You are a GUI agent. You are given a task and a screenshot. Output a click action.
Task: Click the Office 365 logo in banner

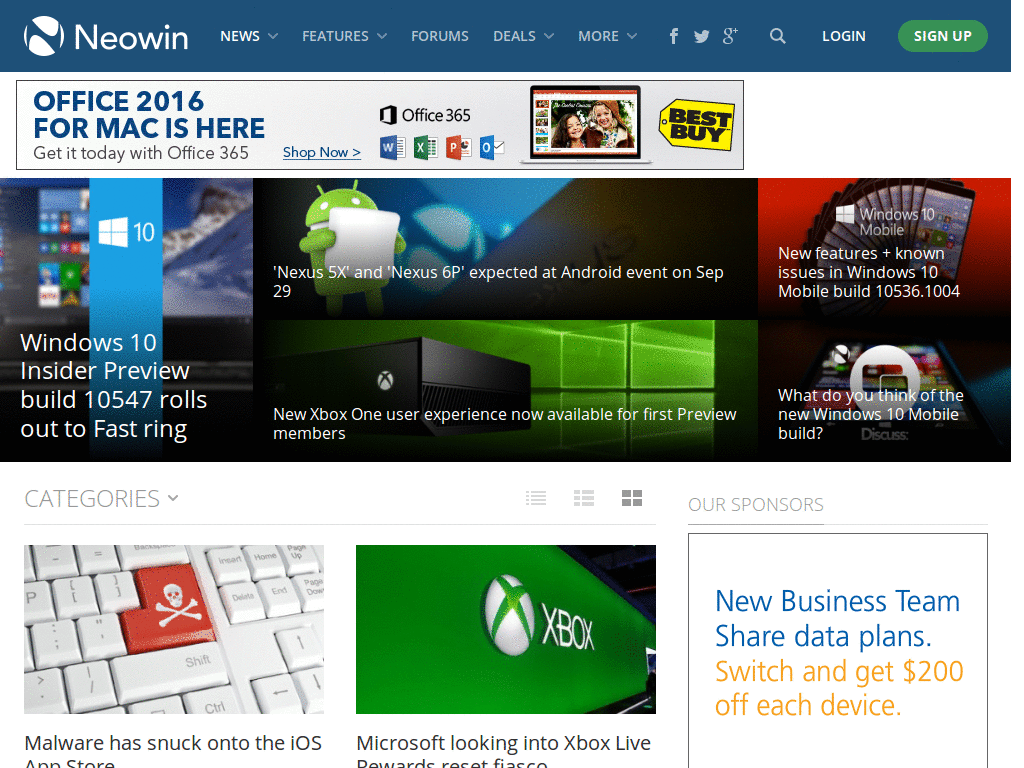coord(424,115)
